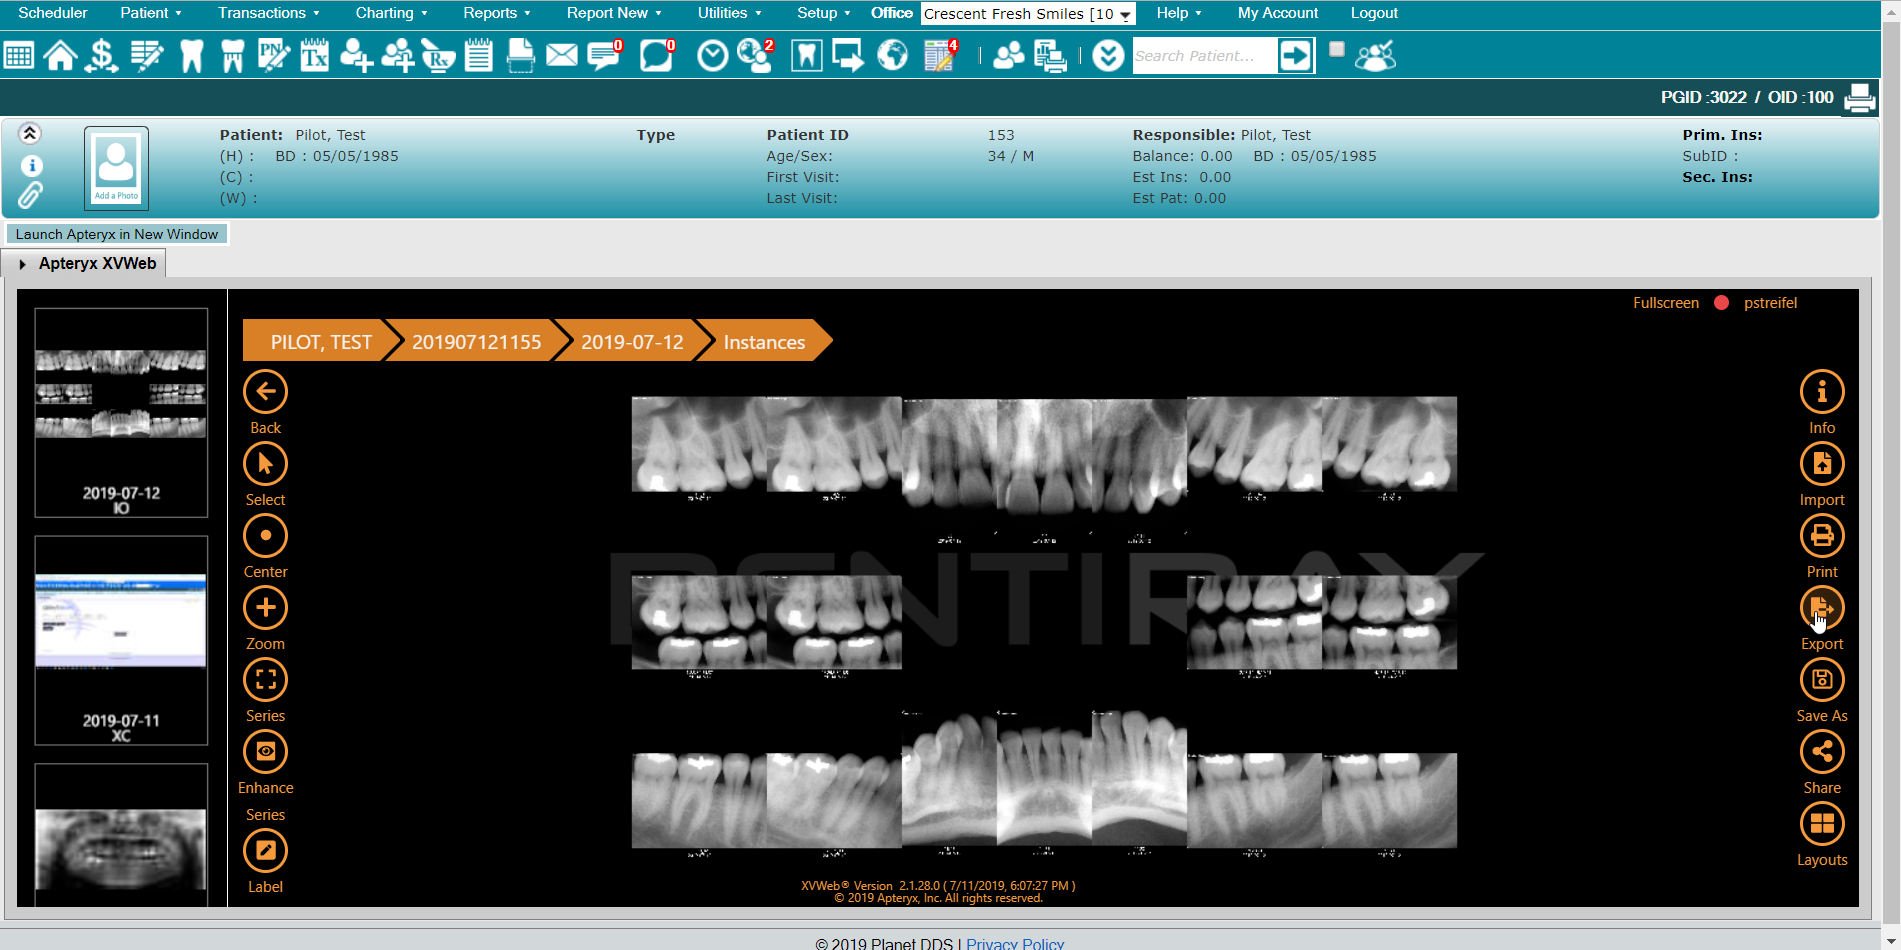This screenshot has height=950, width=1901.
Task: Open the Office selection dropdown
Action: pos(1028,14)
